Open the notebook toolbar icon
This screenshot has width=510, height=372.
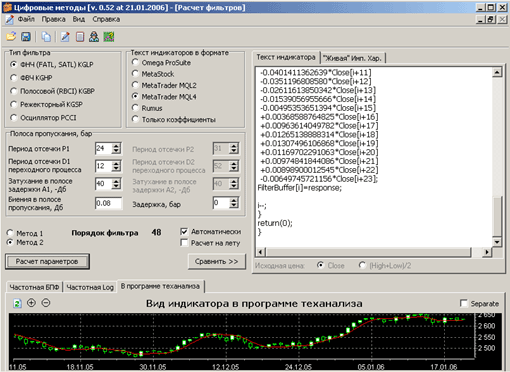(x=80, y=36)
